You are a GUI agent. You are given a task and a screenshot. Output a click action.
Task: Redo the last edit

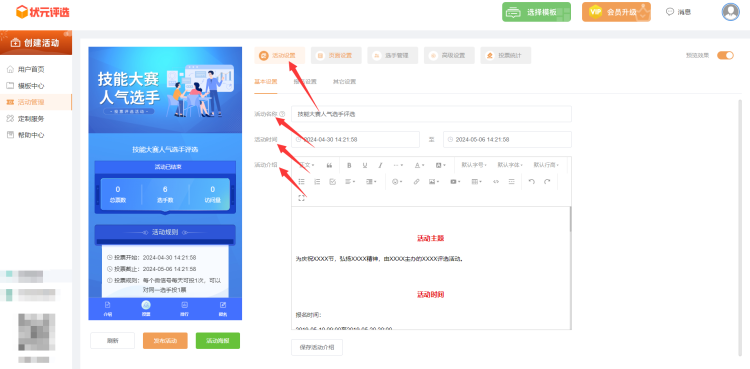tap(547, 181)
